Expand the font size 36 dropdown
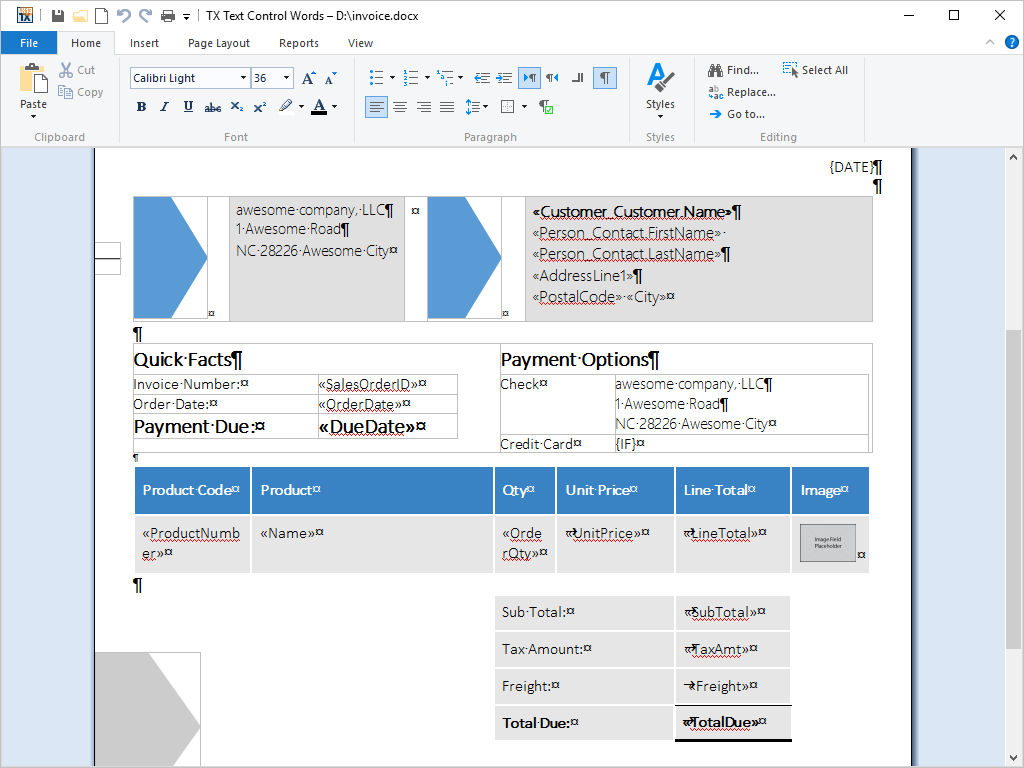Image resolution: width=1024 pixels, height=768 pixels. tap(287, 78)
